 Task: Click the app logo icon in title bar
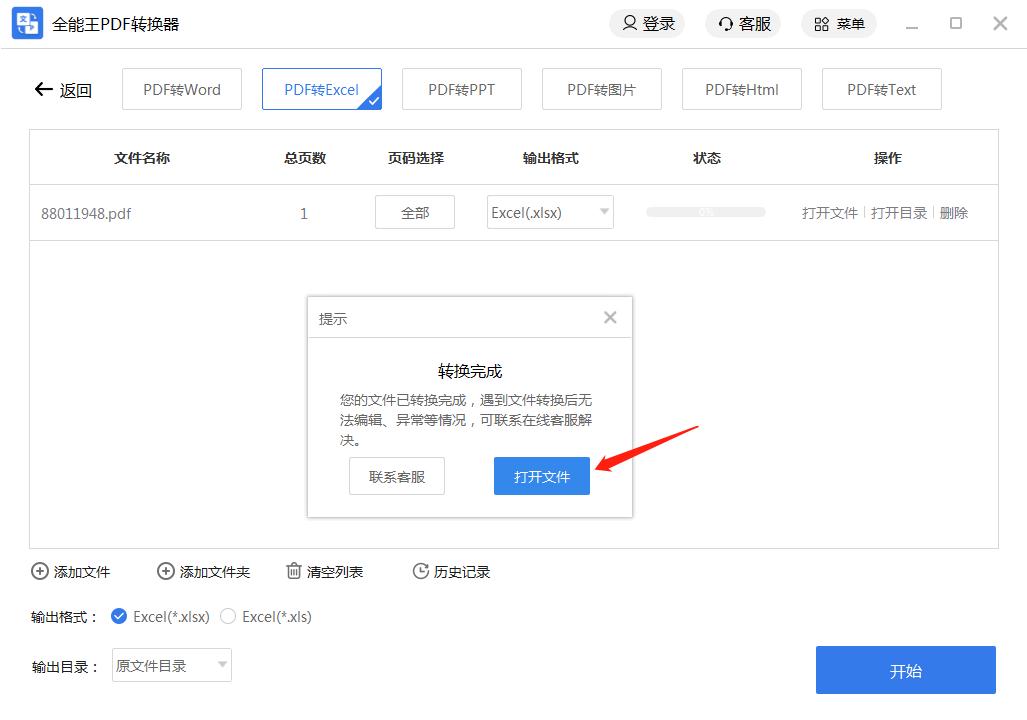click(x=27, y=23)
